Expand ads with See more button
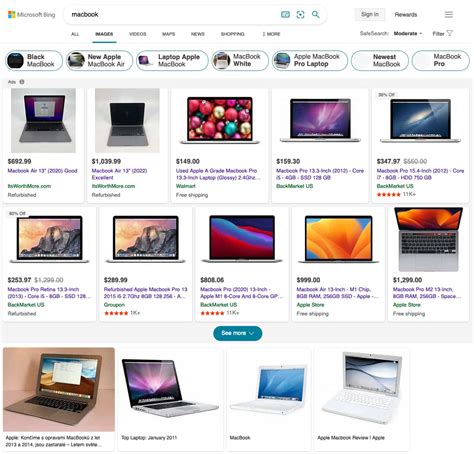The image size is (474, 454). 237,333
